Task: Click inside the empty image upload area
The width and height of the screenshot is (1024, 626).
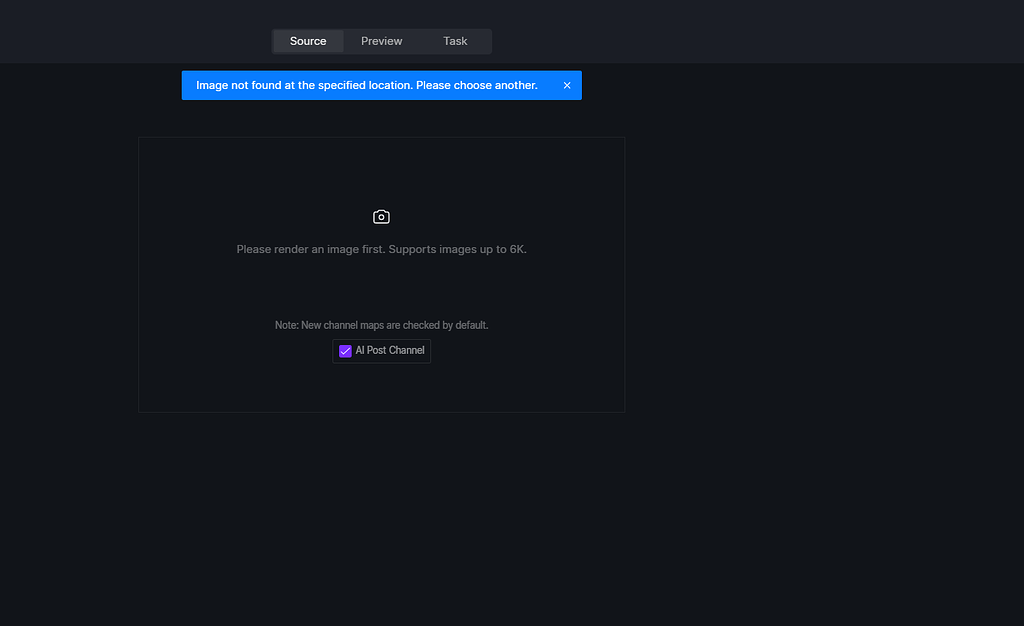Action: 381,180
